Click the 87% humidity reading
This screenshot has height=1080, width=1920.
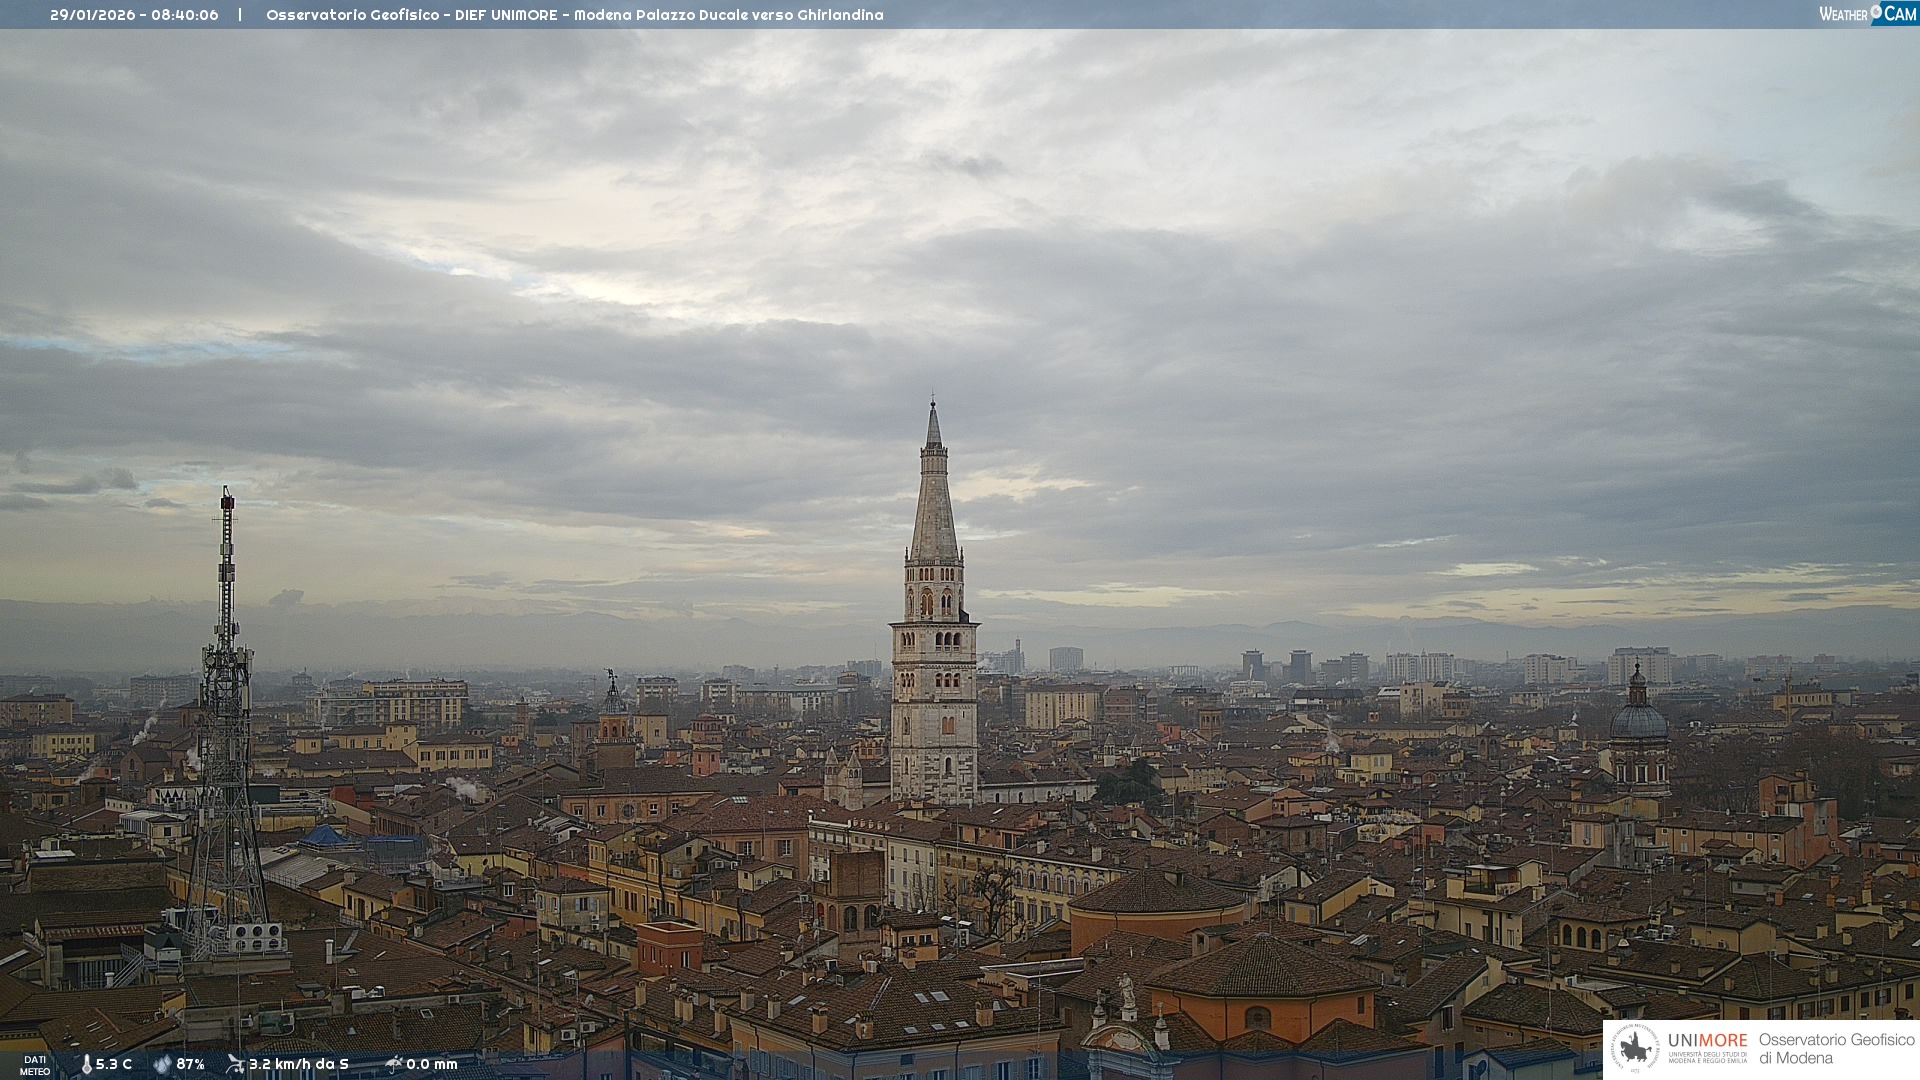[190, 1064]
